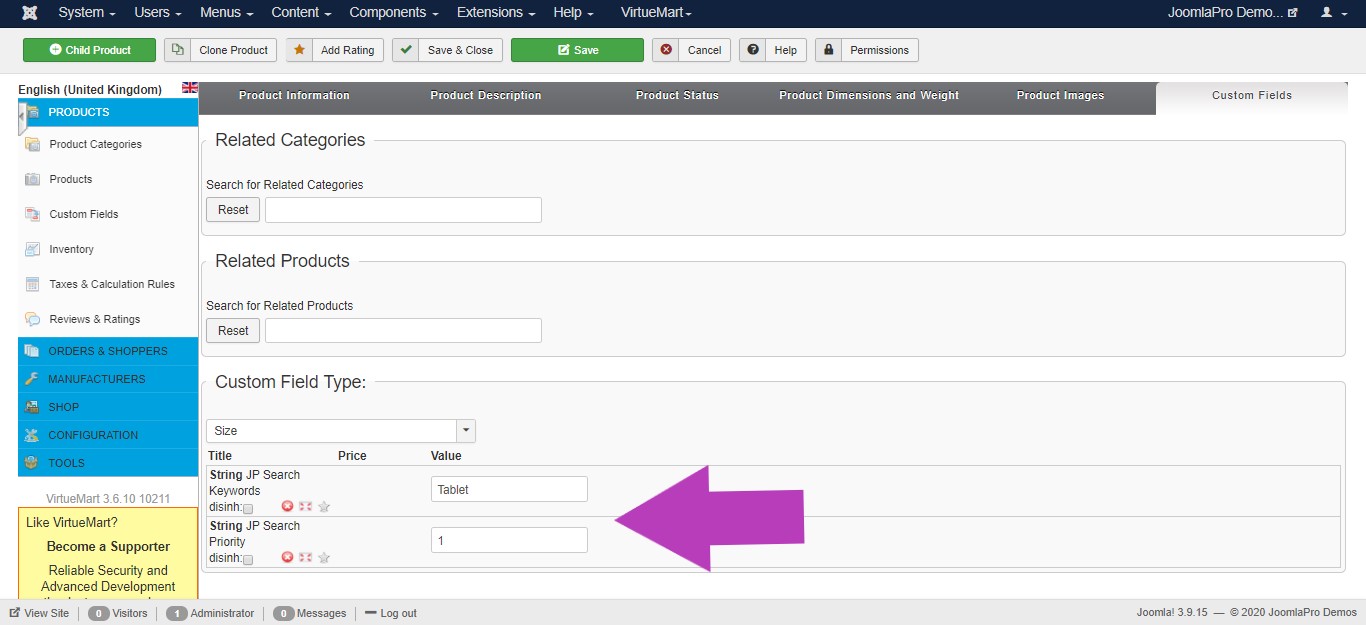This screenshot has width=1366, height=625.
Task: Open Reviews & Ratings in sidebar
Action: 94,319
